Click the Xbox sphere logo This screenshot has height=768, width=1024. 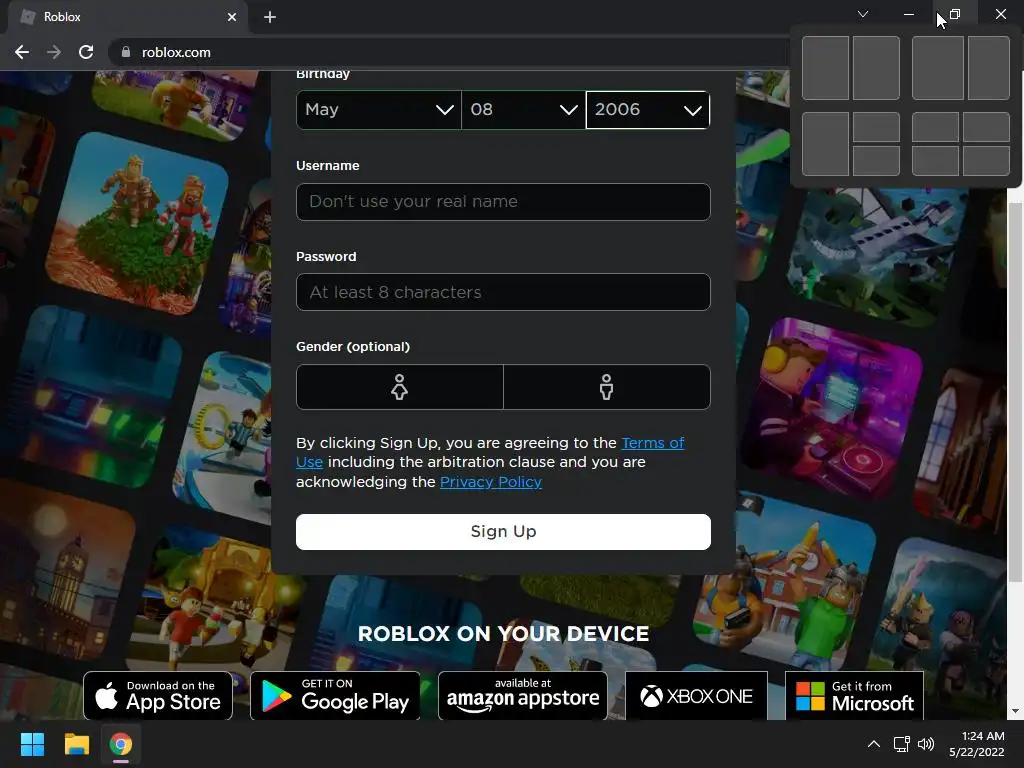point(651,697)
